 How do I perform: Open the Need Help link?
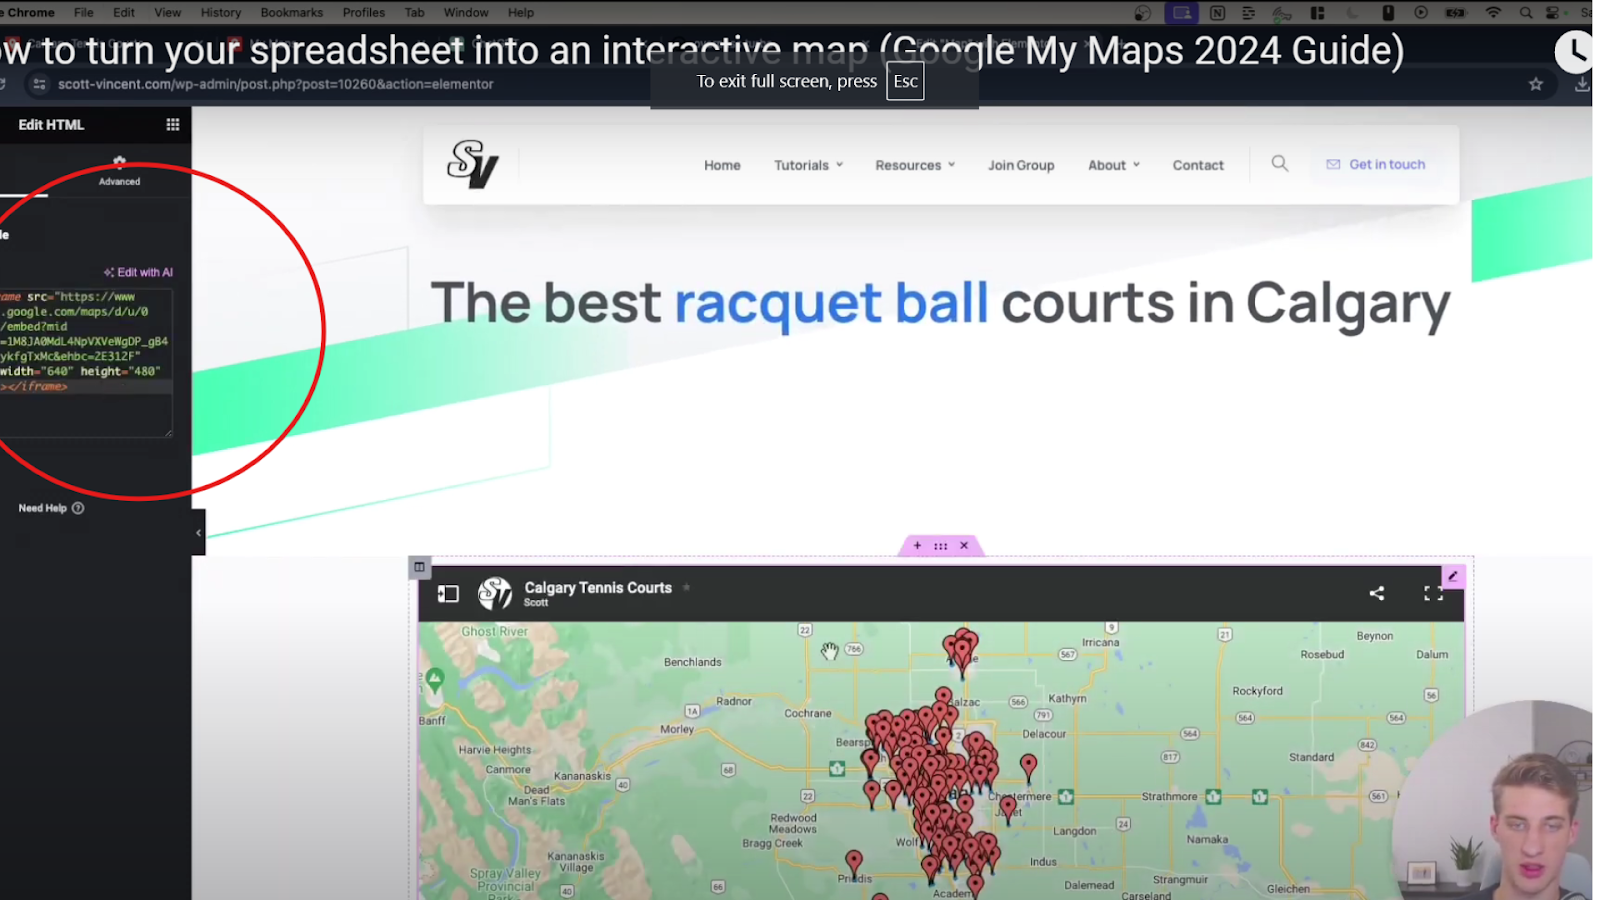point(51,508)
